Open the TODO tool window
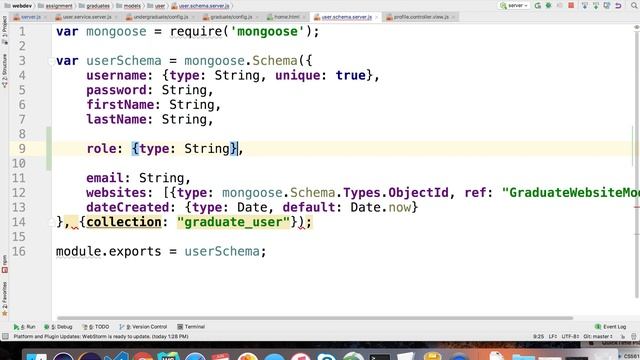 tap(96, 327)
